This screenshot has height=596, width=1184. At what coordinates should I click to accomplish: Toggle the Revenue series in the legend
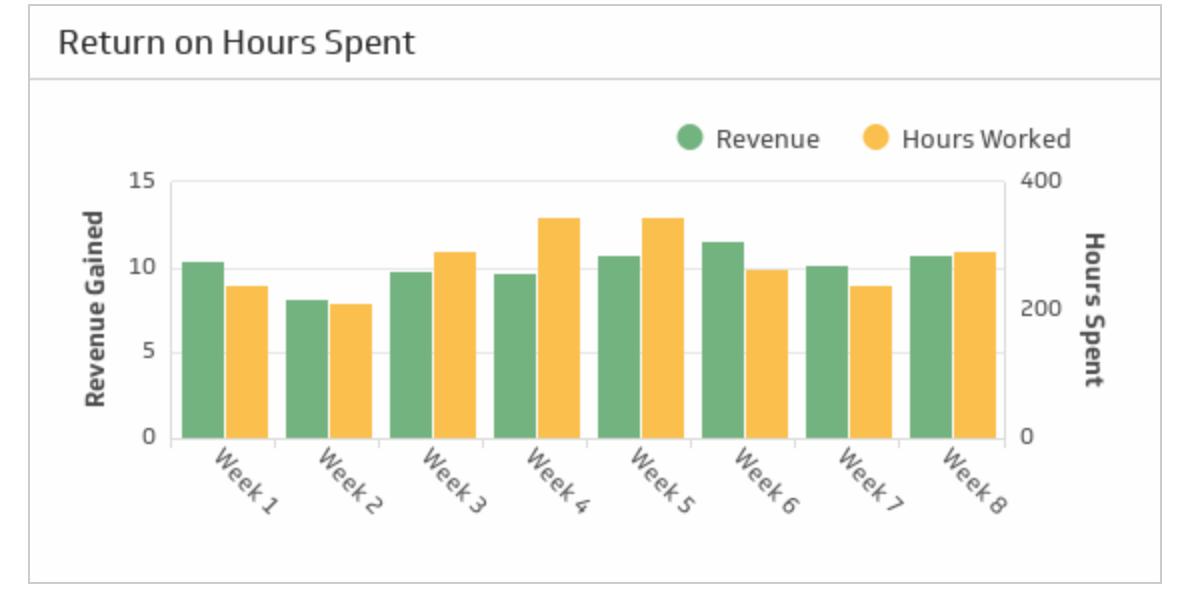[x=767, y=139]
